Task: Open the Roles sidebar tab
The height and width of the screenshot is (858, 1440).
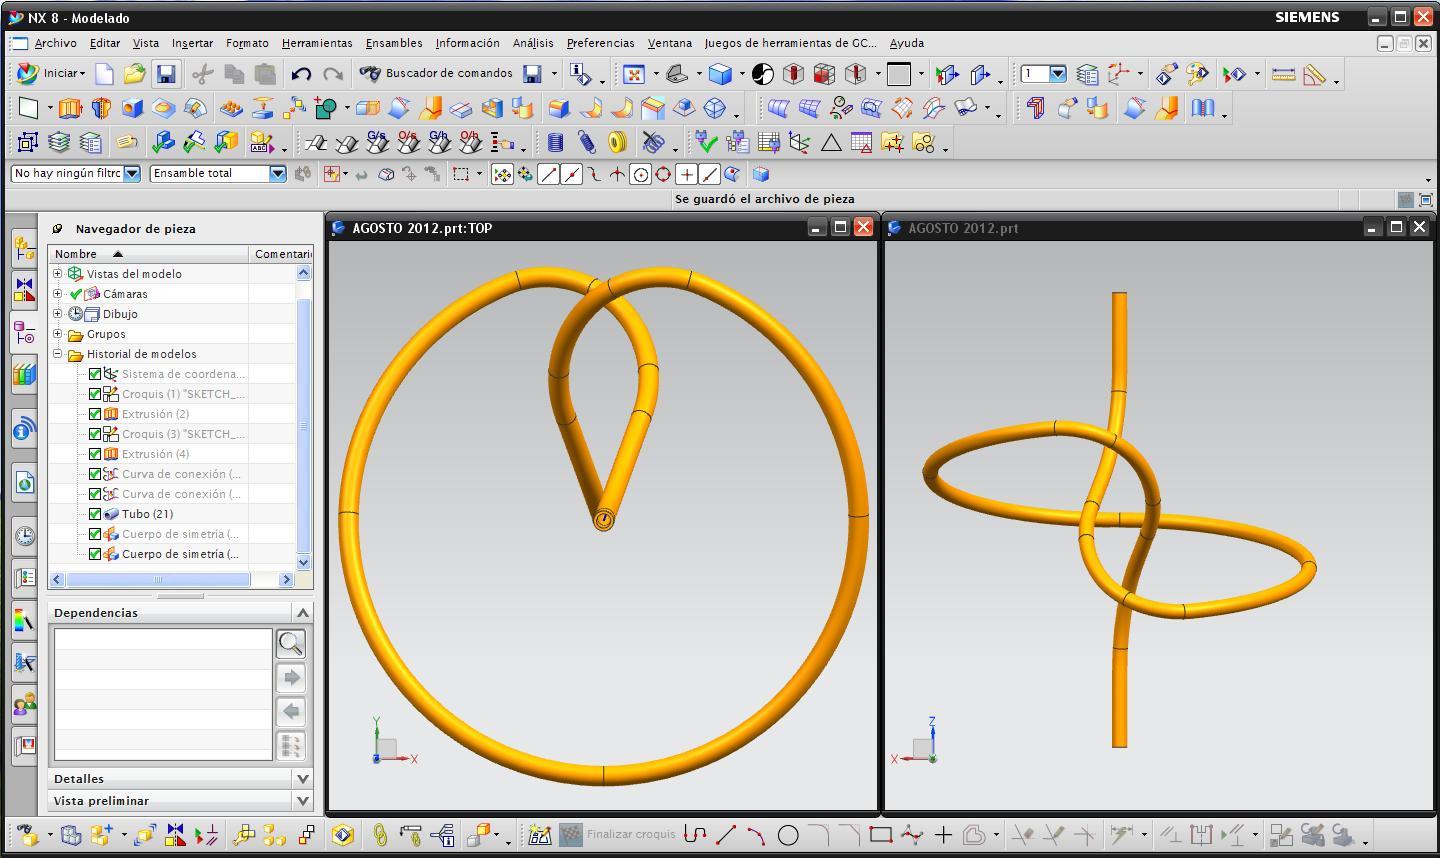Action: coord(24,705)
